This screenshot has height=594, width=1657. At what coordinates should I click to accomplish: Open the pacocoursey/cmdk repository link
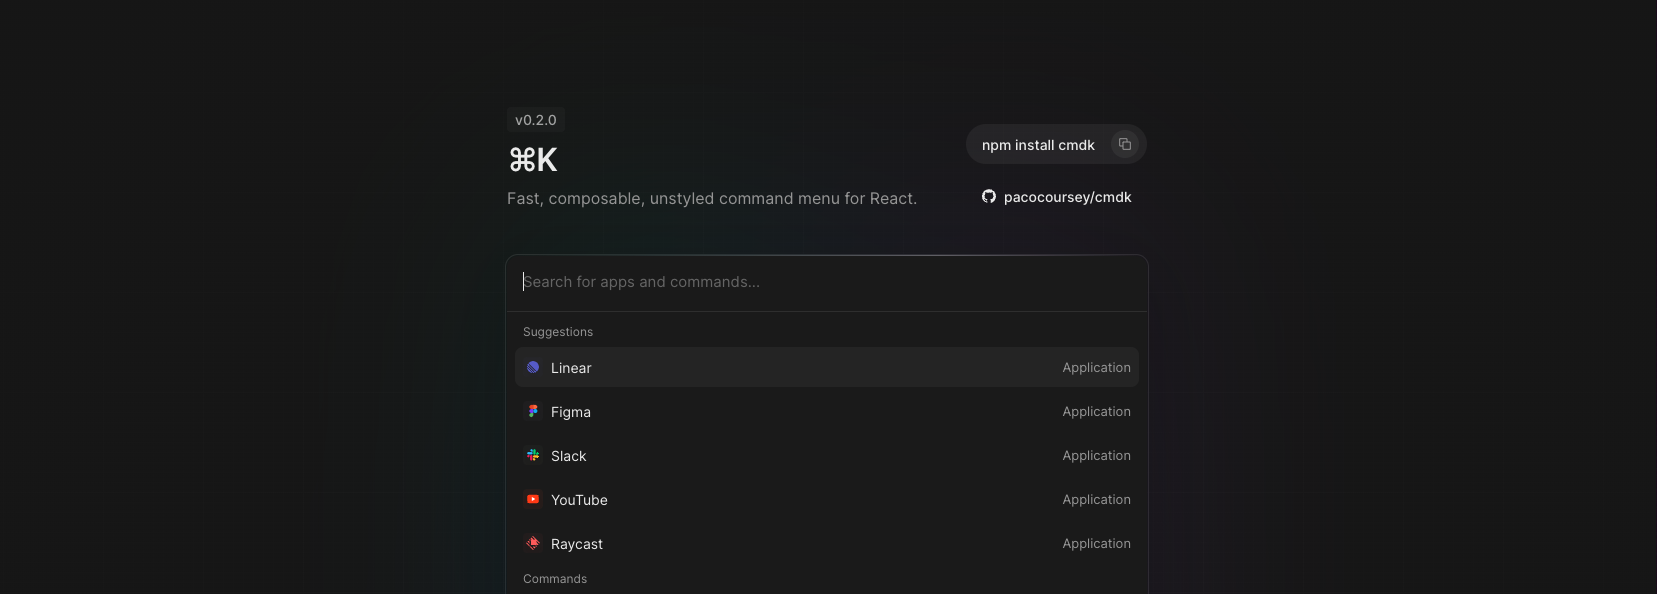1057,197
